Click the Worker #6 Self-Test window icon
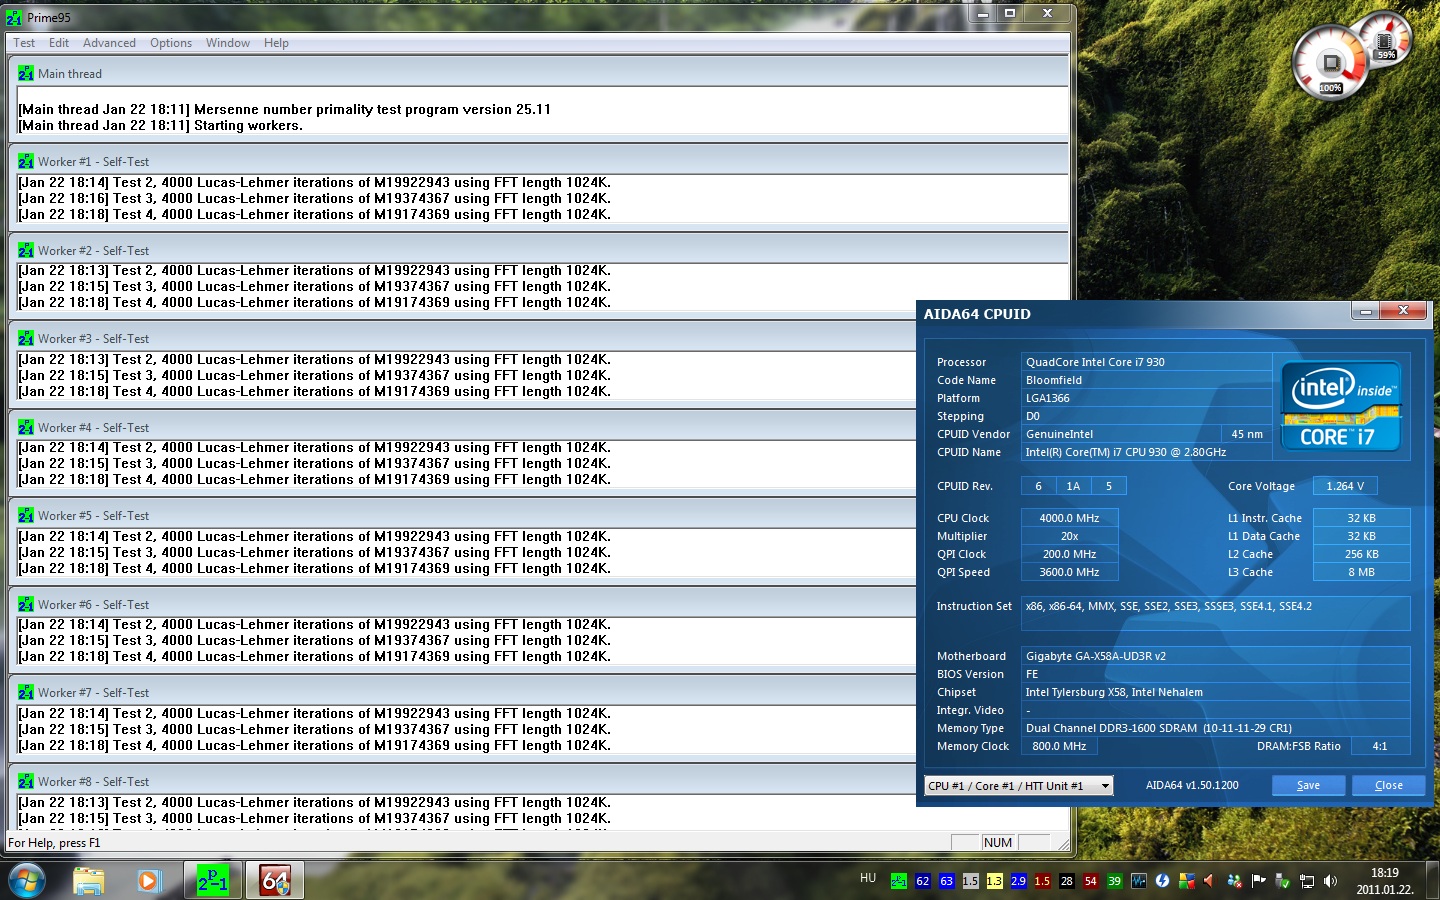The height and width of the screenshot is (900, 1440). [x=26, y=605]
